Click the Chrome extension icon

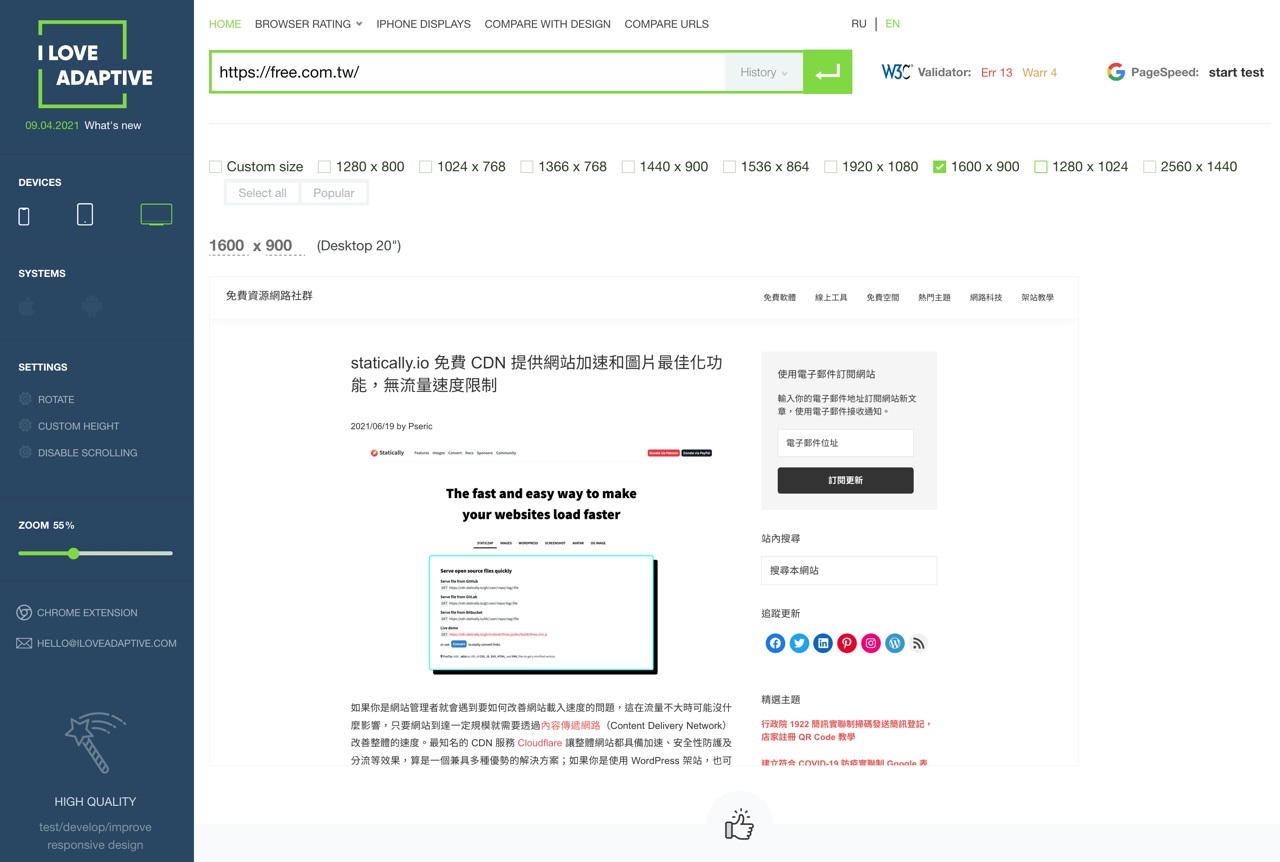tap(24, 612)
